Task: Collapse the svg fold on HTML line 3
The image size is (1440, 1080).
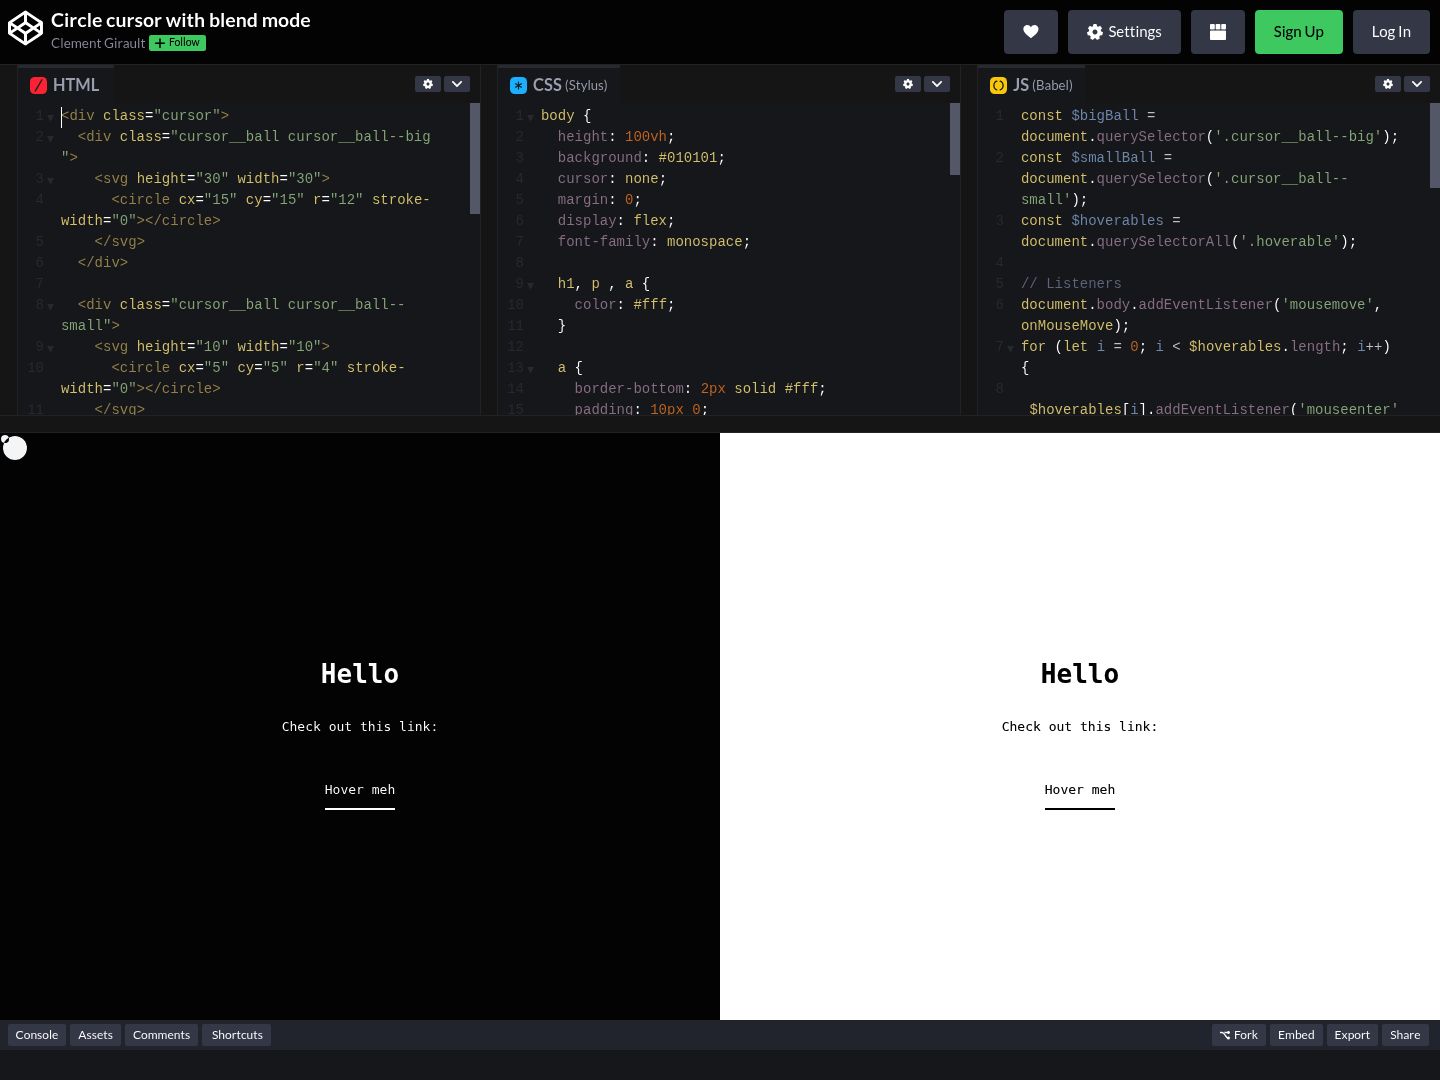Action: (51, 180)
